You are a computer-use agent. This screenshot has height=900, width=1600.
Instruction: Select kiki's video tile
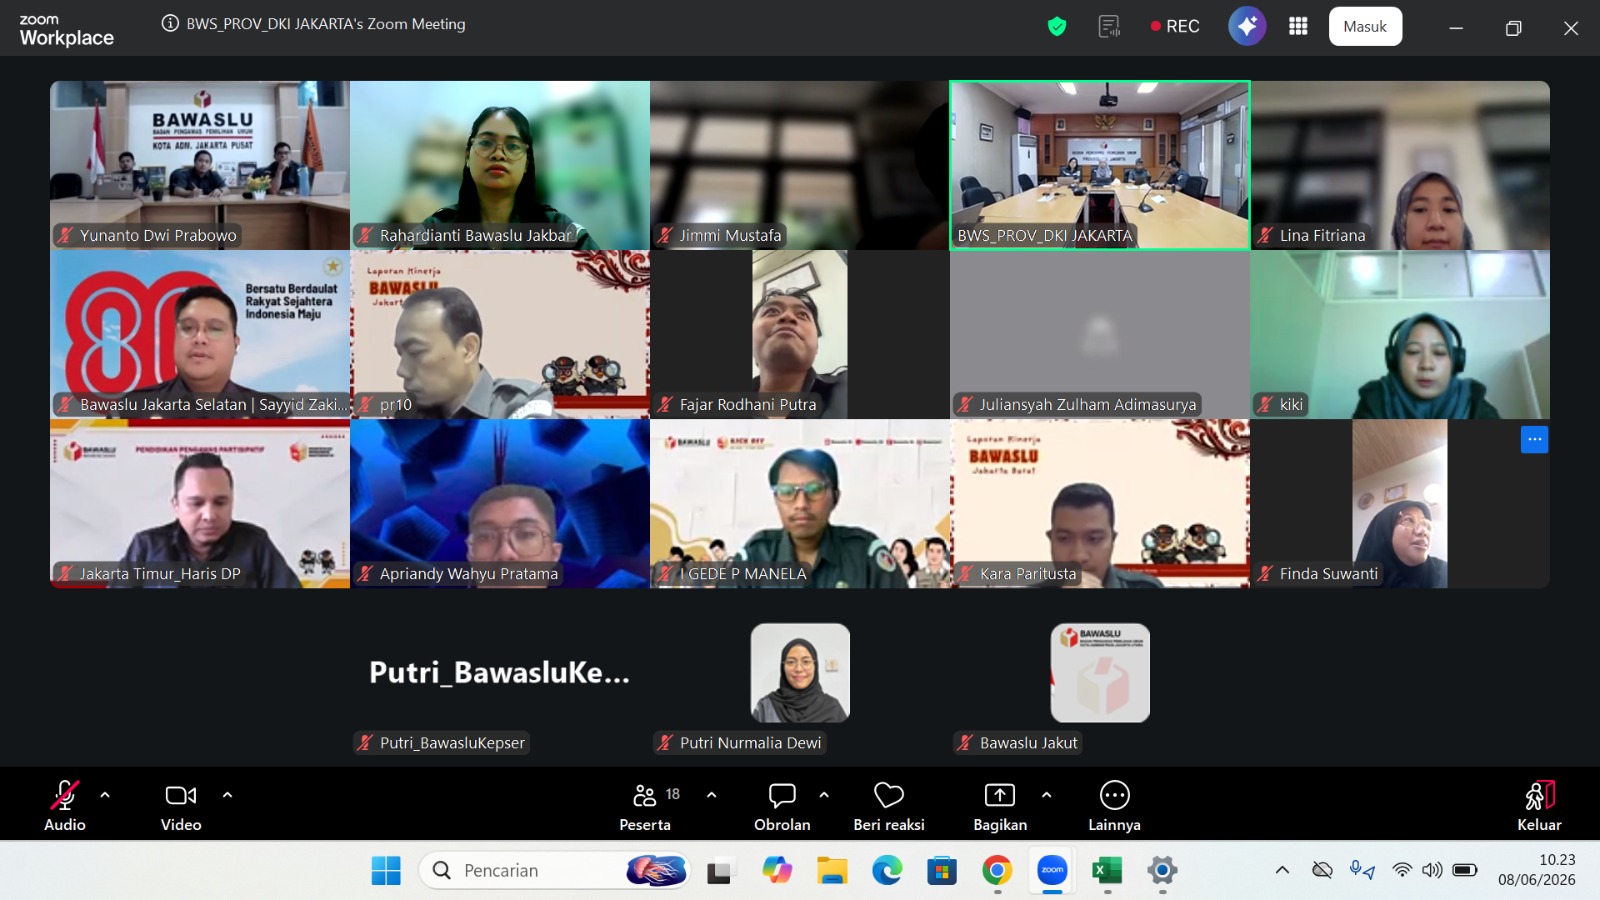(x=1400, y=334)
